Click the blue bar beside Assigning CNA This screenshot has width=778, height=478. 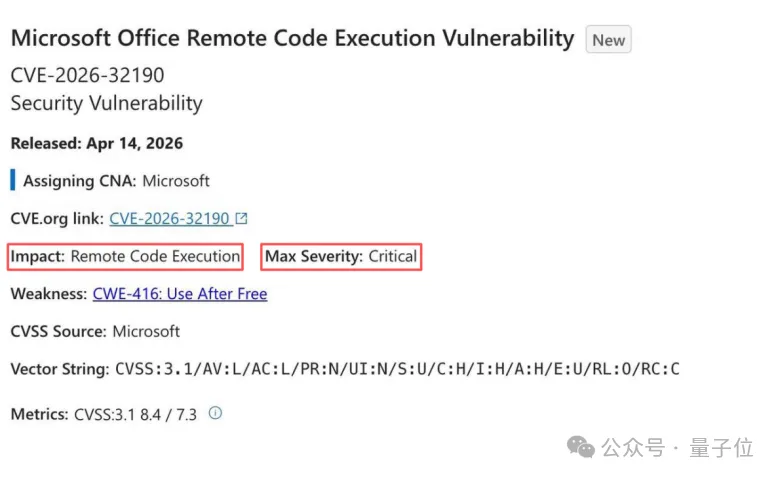(13, 181)
